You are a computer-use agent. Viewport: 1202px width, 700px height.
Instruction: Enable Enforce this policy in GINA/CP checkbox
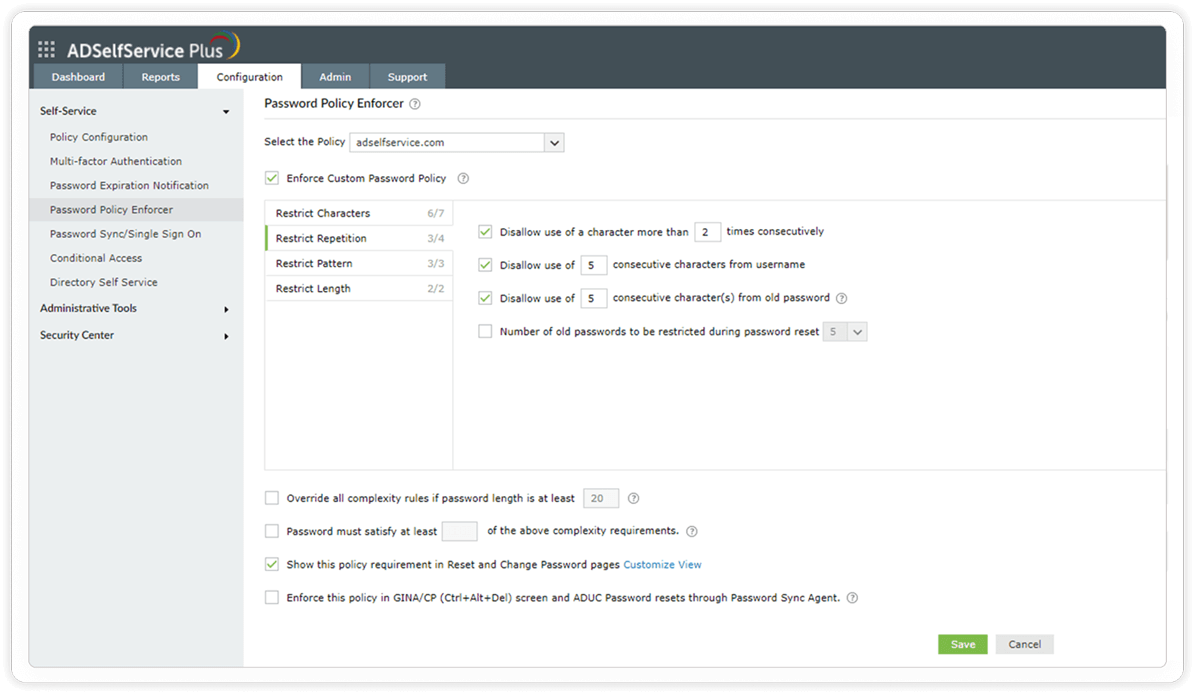(x=272, y=598)
